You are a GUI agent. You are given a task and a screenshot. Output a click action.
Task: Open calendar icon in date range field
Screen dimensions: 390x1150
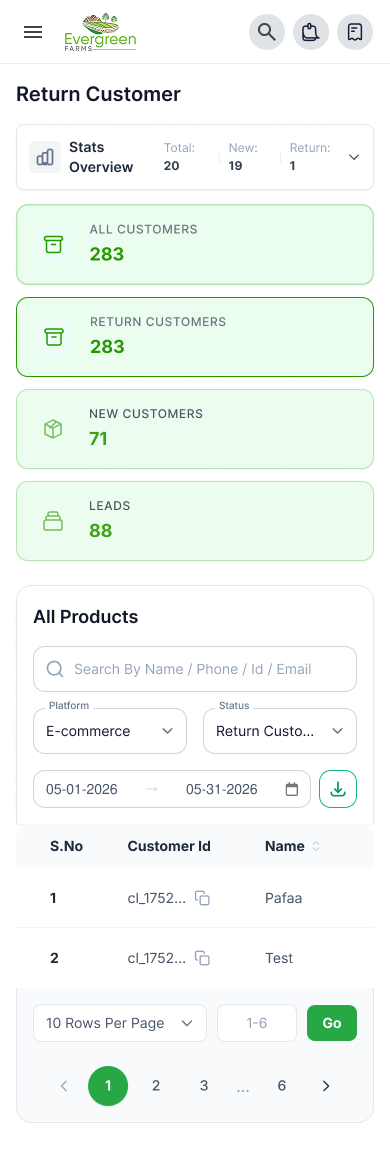click(x=292, y=789)
